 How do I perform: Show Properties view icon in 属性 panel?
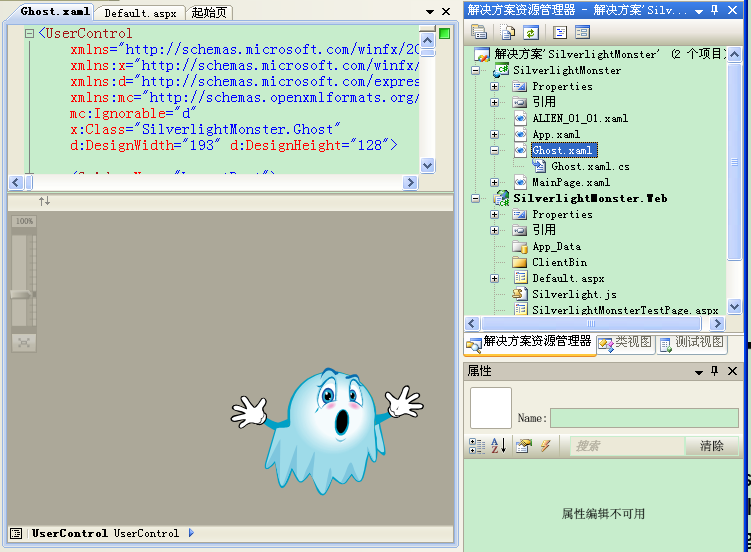523,446
